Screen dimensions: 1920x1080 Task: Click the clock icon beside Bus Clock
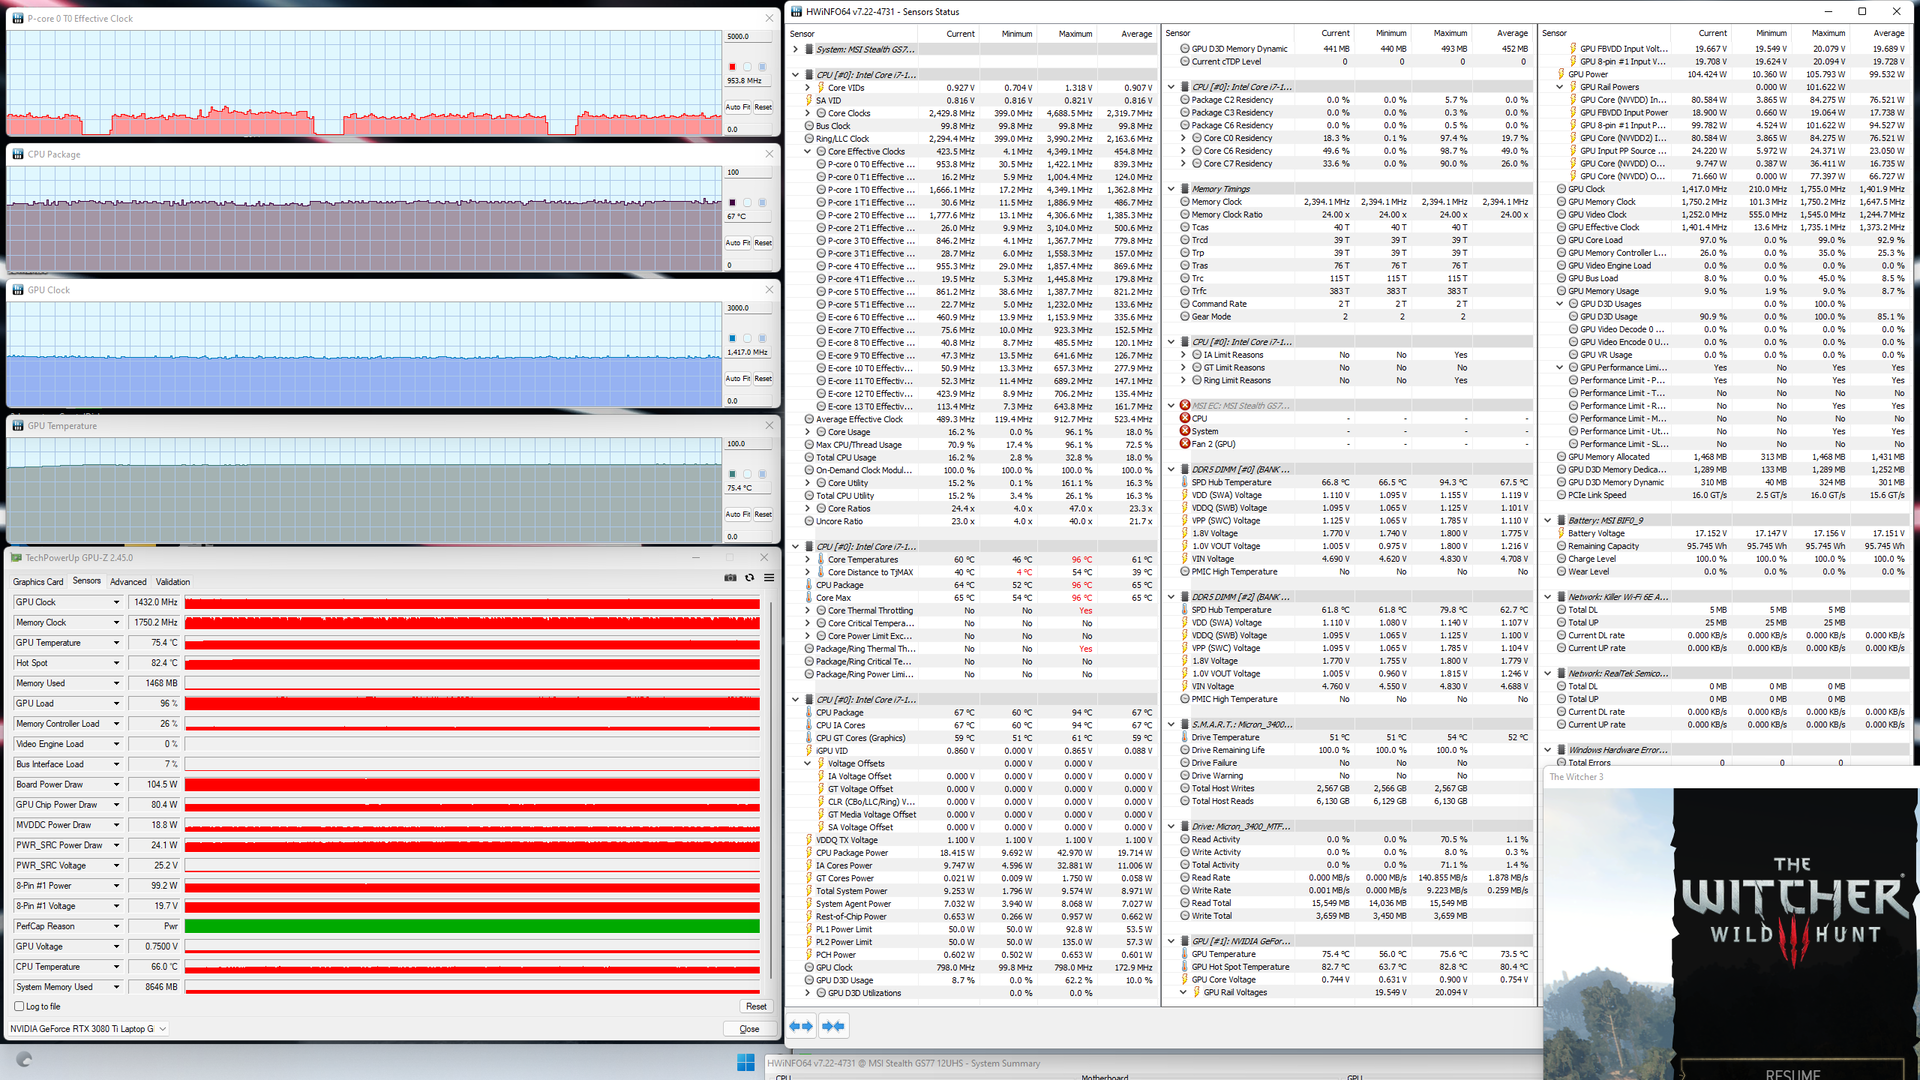809,126
